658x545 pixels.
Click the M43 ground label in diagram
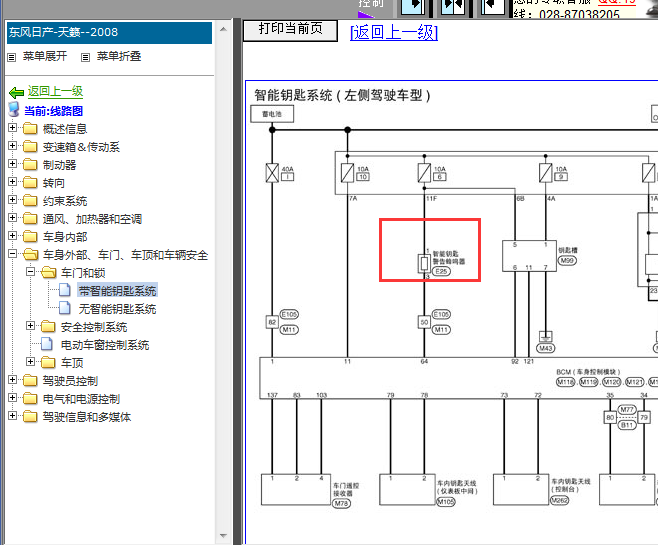pos(546,348)
